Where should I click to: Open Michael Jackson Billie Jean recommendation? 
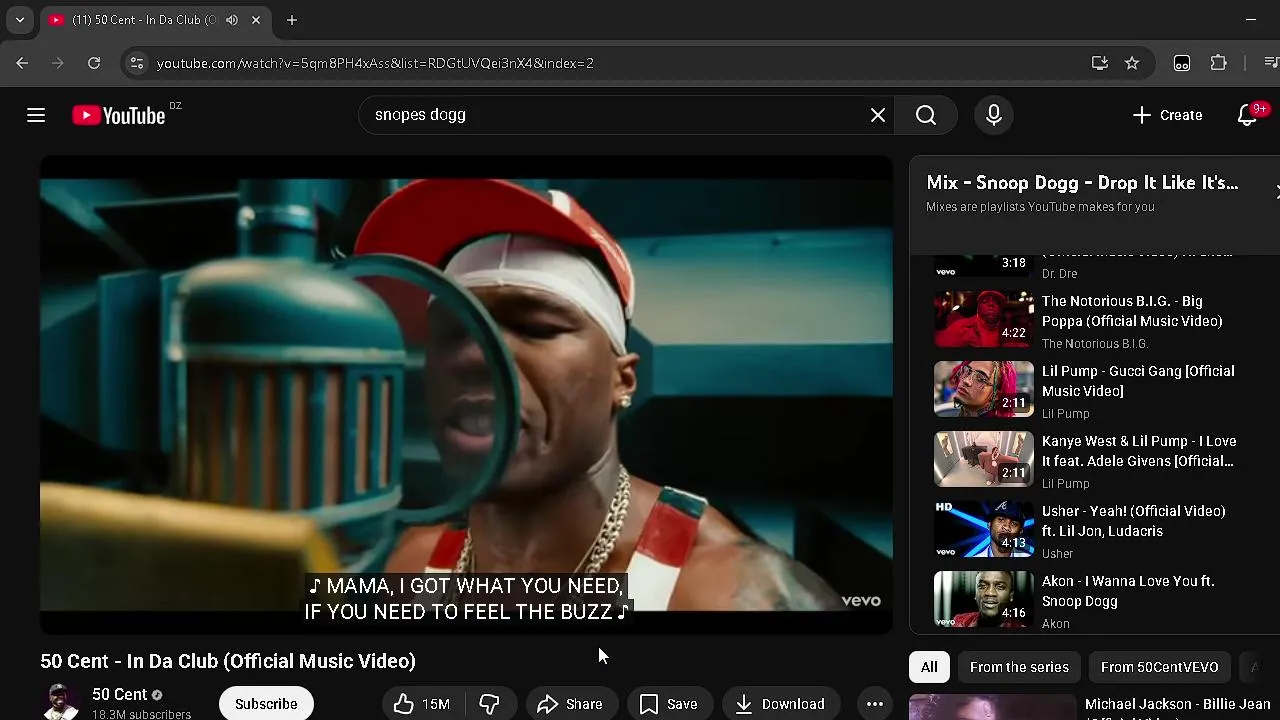[1178, 705]
